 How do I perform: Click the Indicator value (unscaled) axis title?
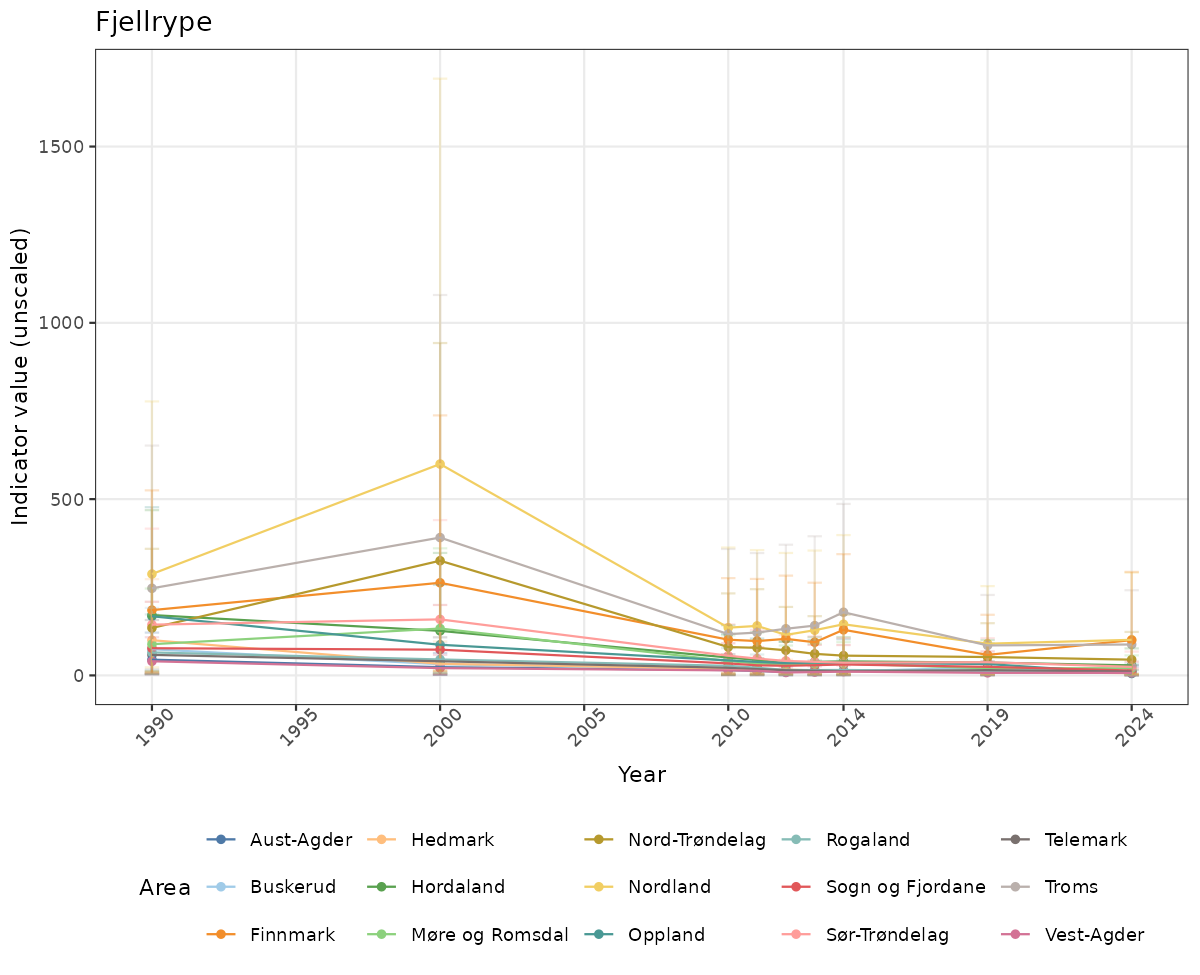click(x=21, y=376)
